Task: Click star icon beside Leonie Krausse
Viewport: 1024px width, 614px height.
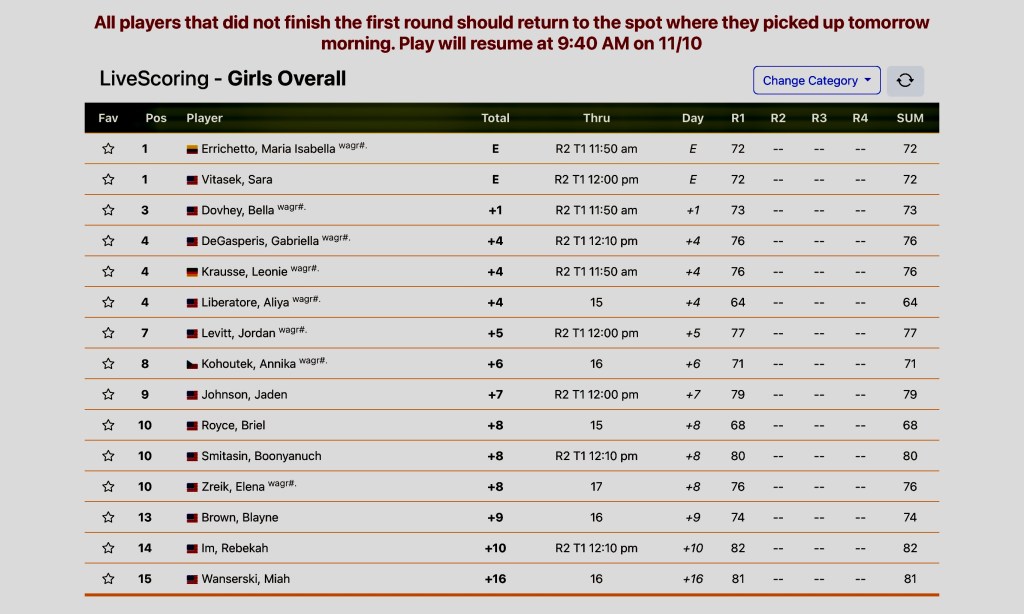Action: tap(108, 272)
